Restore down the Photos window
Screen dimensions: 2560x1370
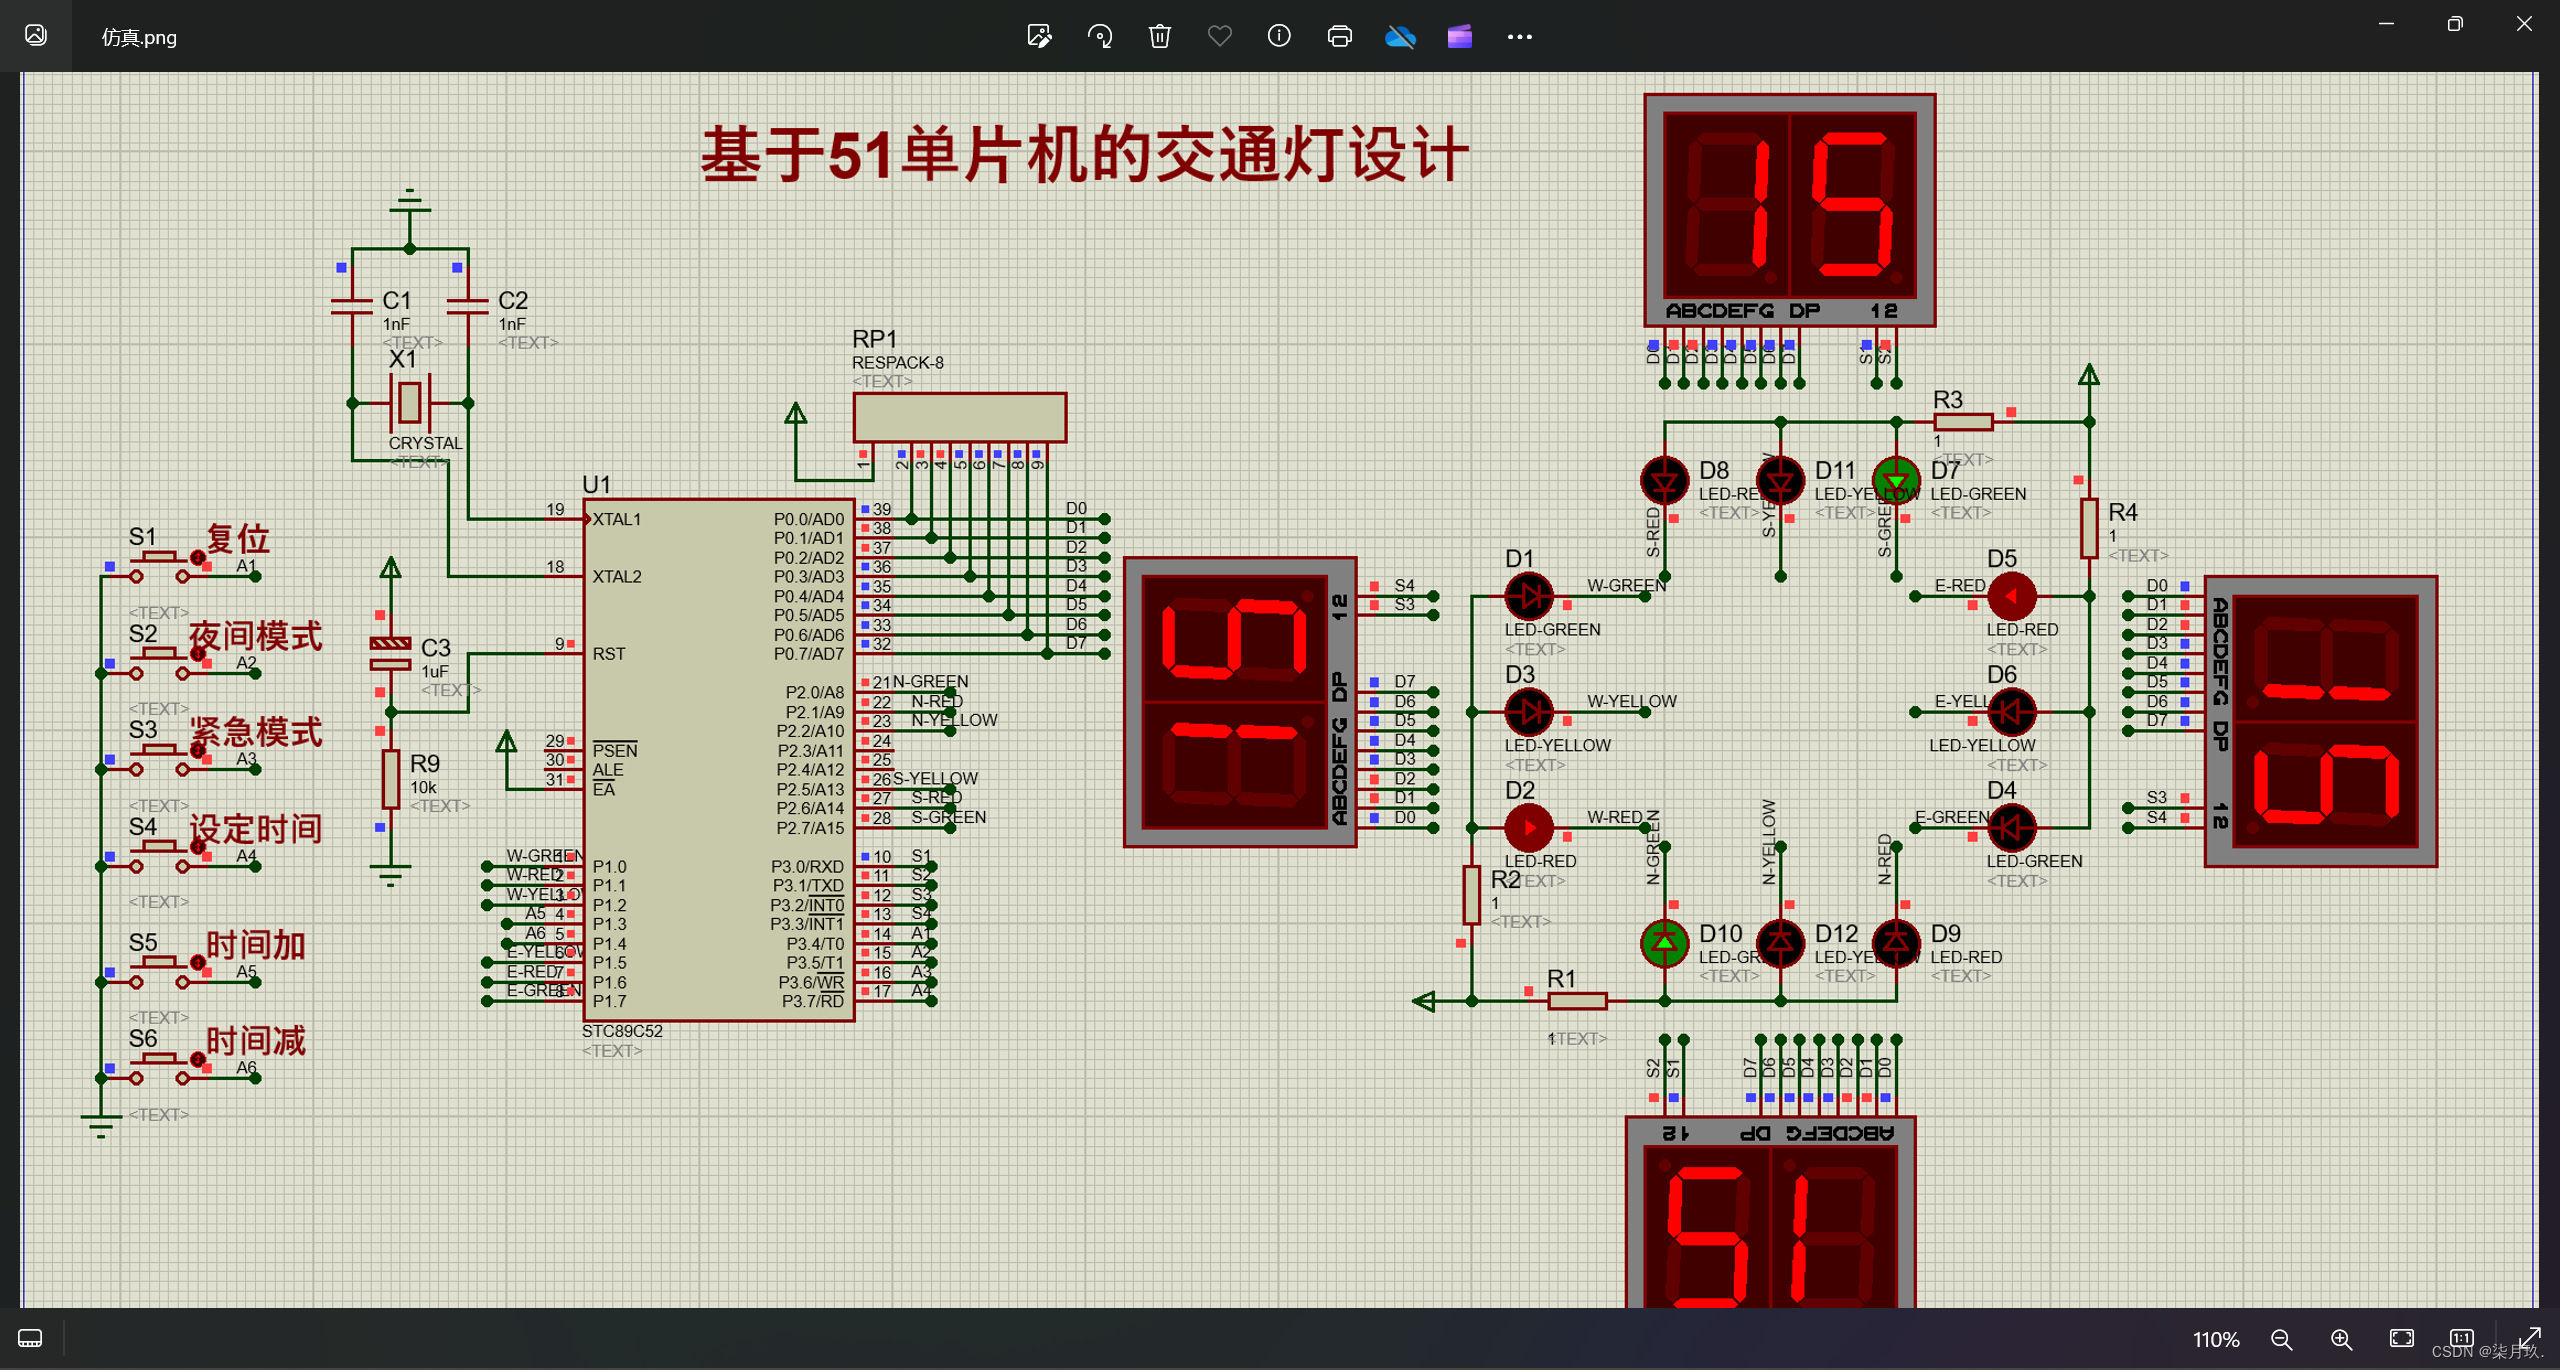click(x=2455, y=24)
